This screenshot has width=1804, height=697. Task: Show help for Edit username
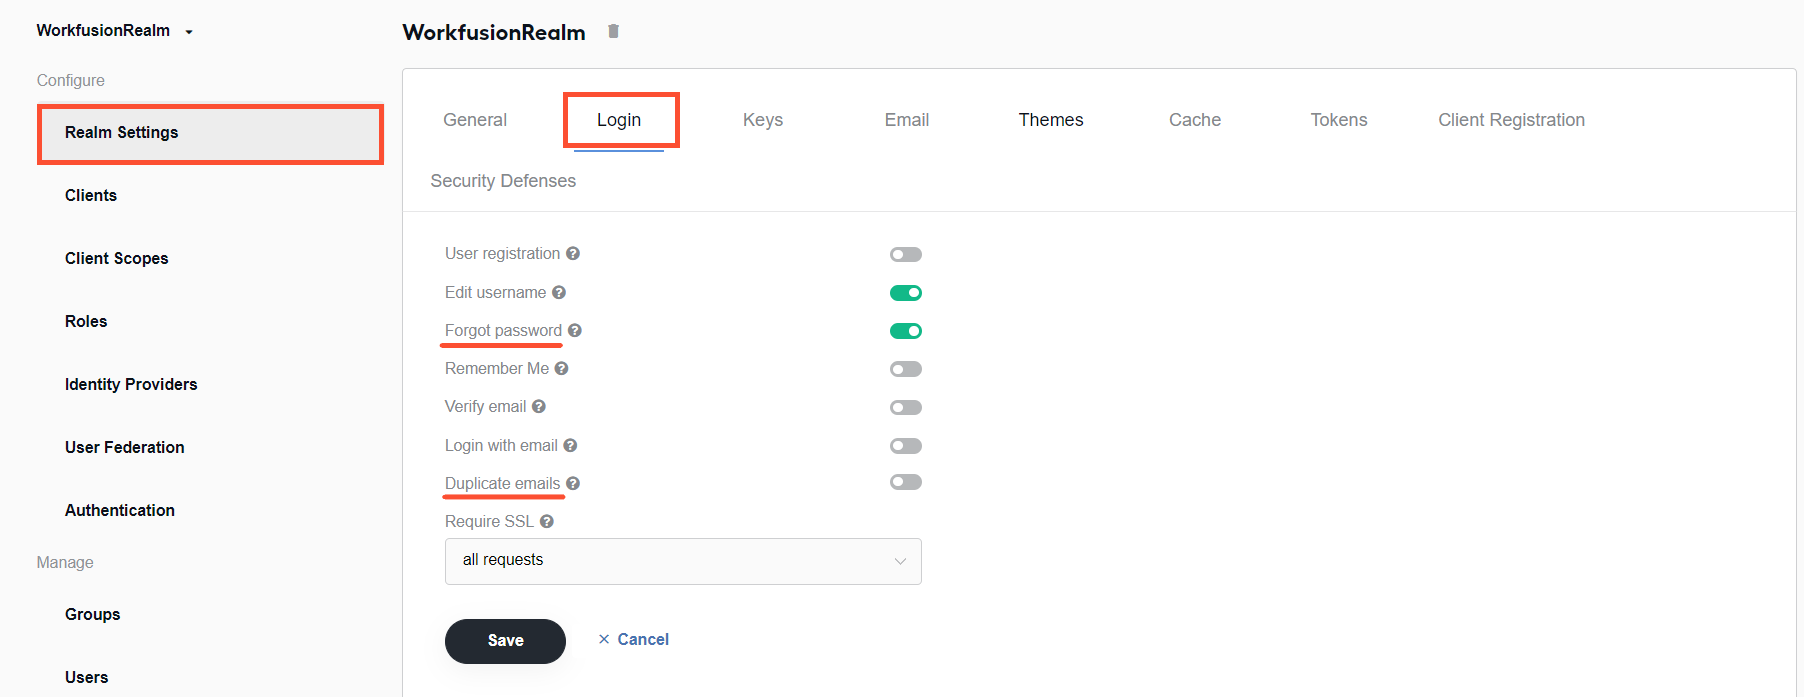(x=559, y=293)
